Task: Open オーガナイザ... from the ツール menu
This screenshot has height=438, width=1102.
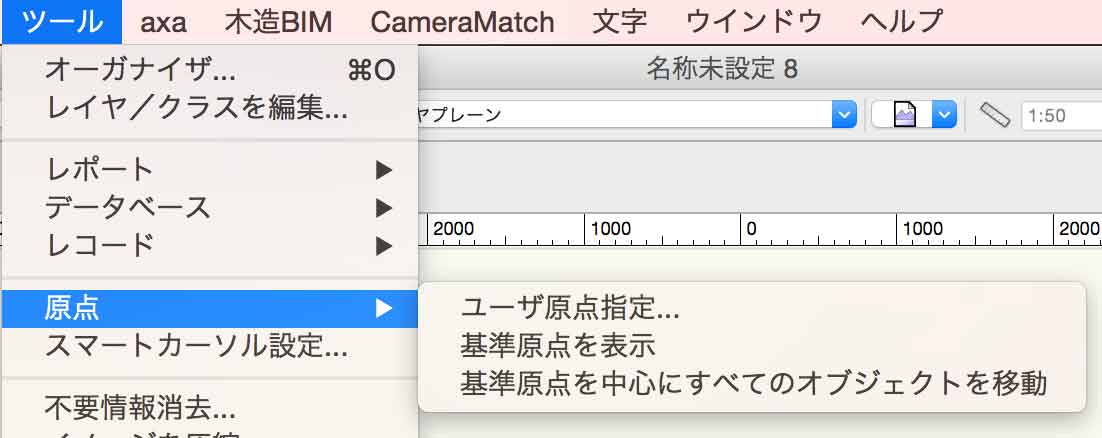Action: click(140, 70)
